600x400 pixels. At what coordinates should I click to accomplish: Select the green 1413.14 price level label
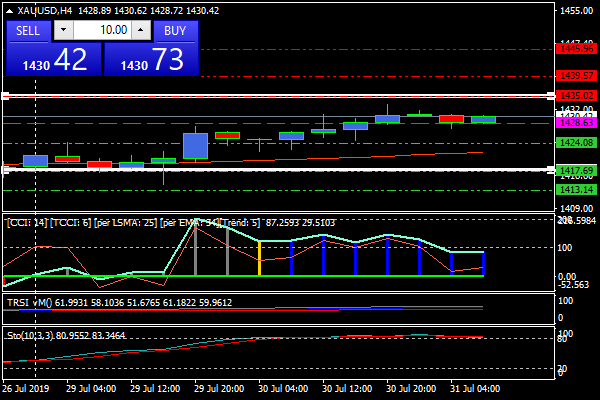point(577,189)
